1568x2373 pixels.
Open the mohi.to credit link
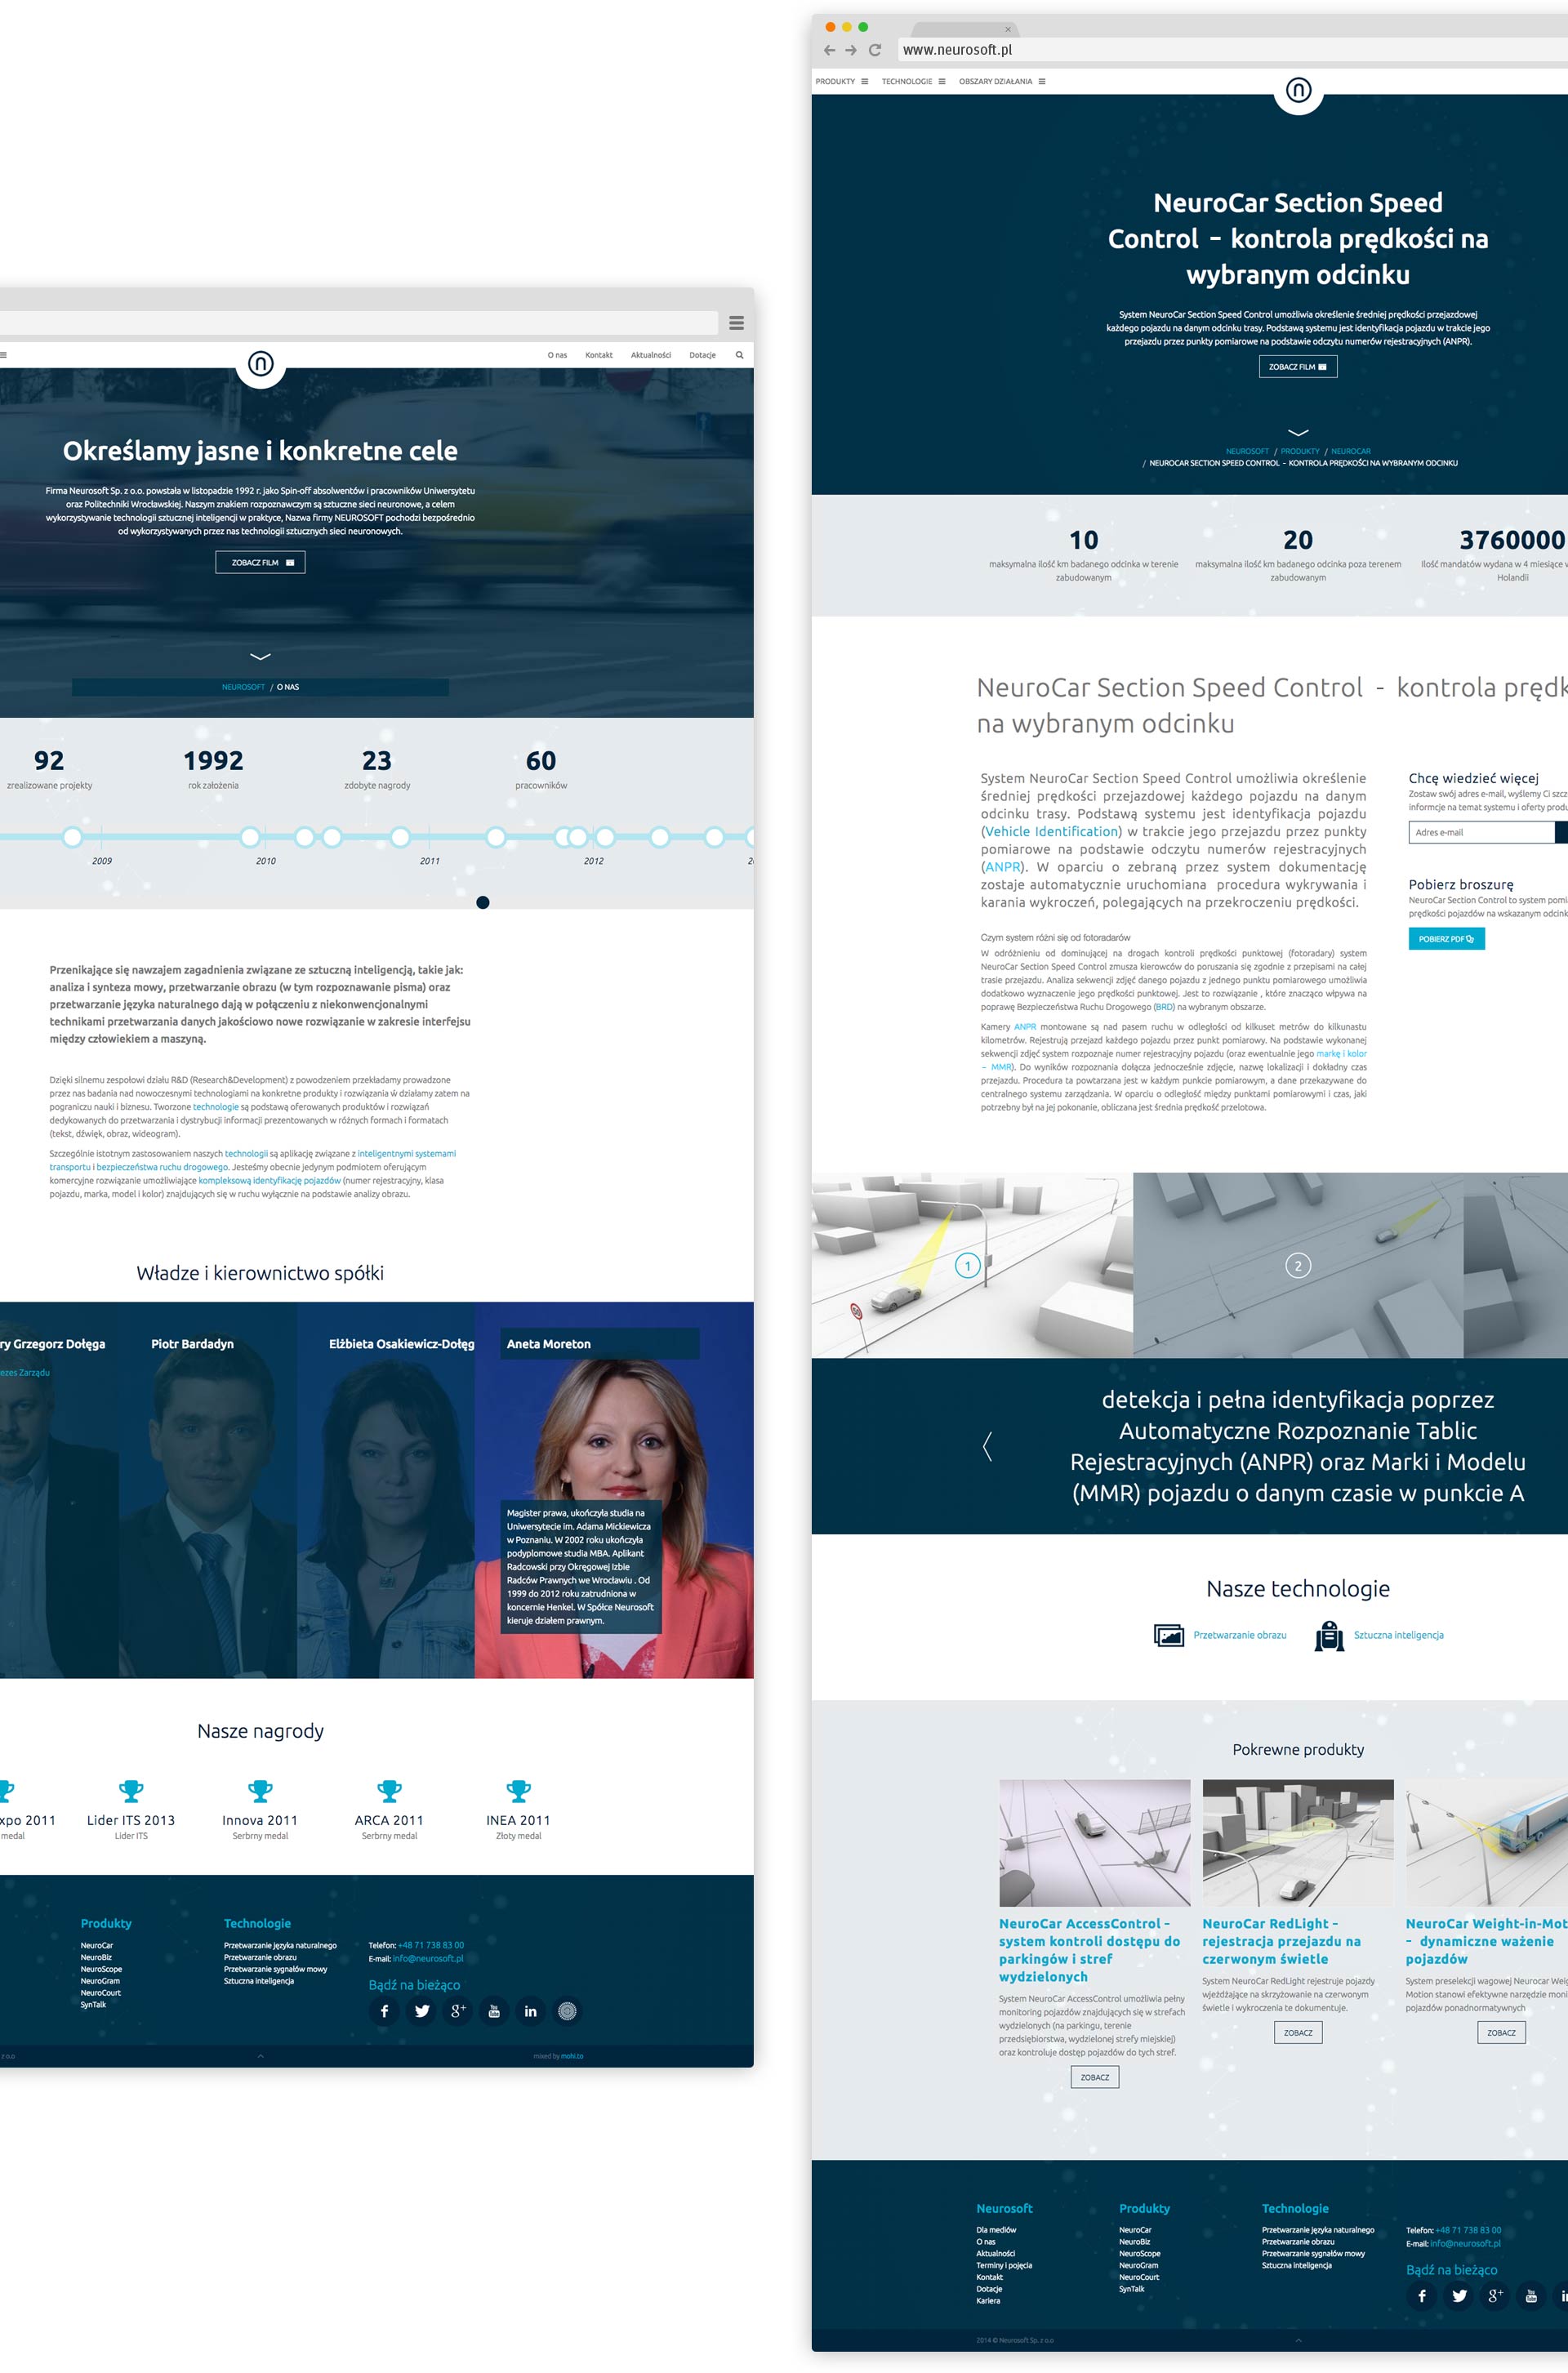572,2056
